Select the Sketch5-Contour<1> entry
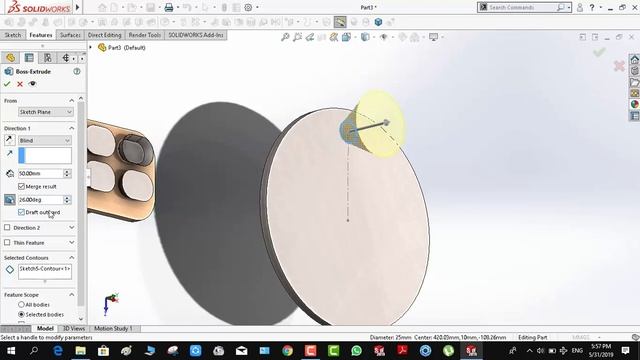The height and width of the screenshot is (360, 640). (44, 269)
